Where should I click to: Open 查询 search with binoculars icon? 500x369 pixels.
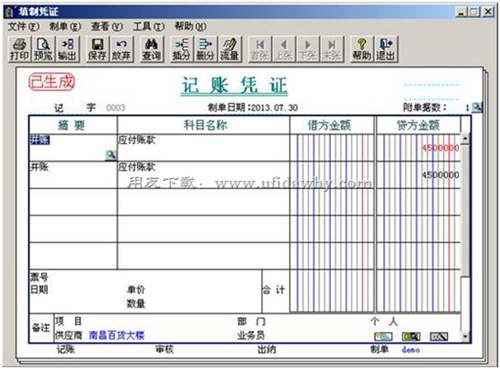click(x=151, y=49)
